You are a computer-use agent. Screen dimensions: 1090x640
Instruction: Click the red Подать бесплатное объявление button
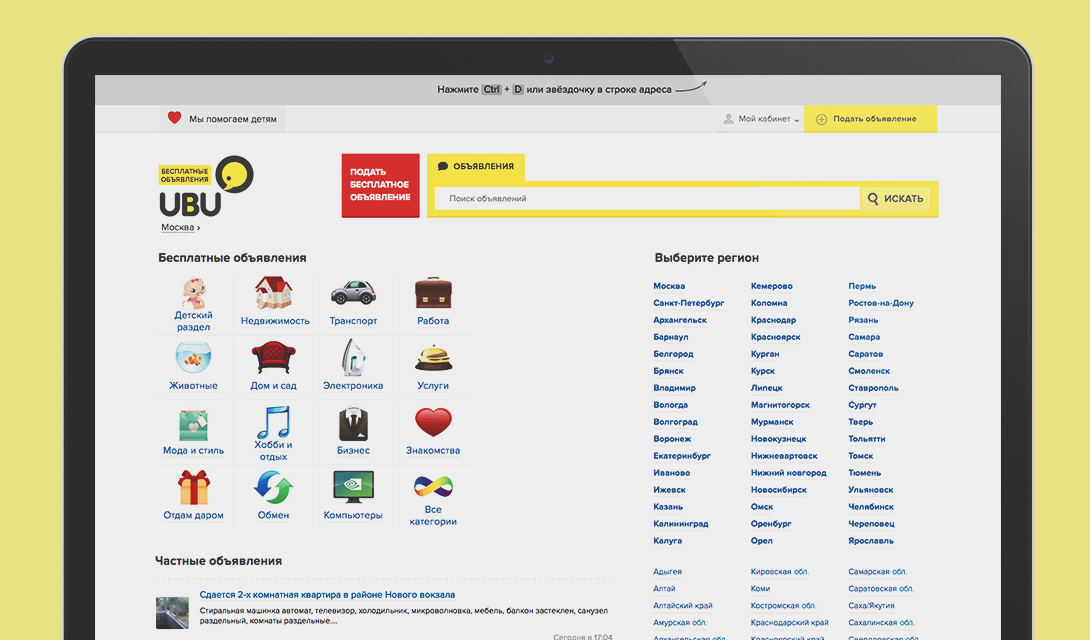tap(380, 185)
